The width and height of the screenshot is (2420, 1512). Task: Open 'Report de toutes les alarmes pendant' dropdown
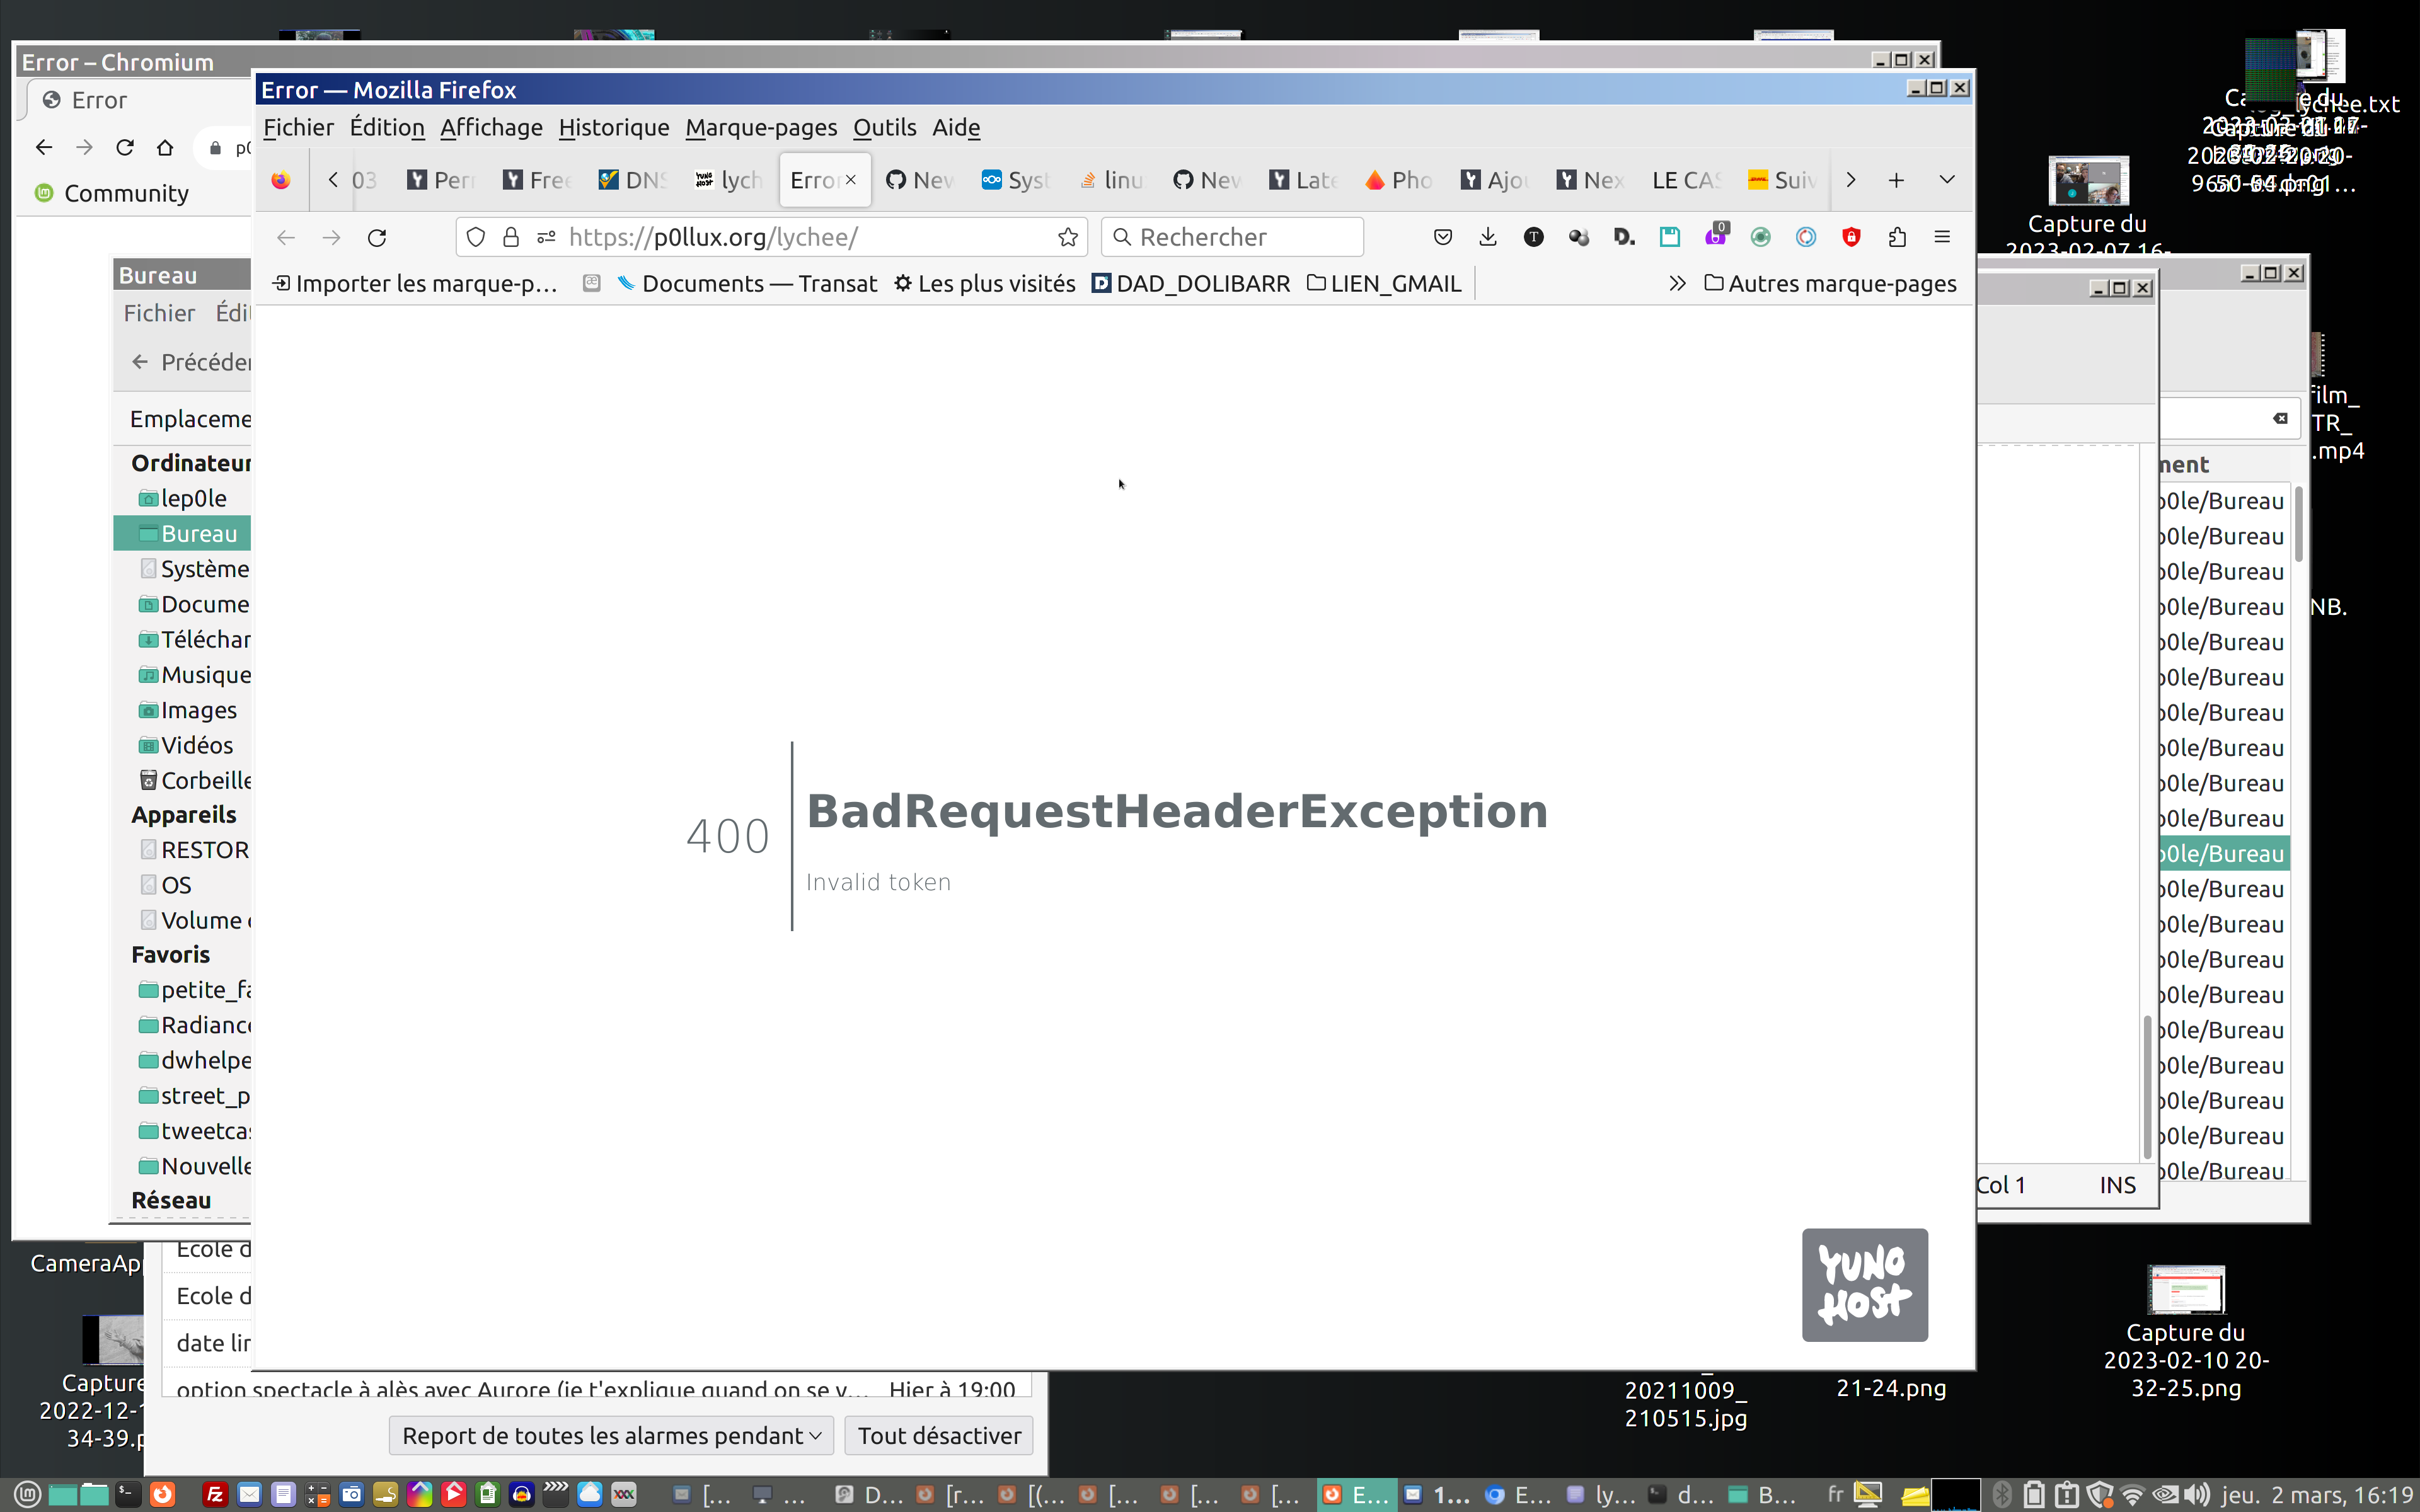pos(611,1435)
